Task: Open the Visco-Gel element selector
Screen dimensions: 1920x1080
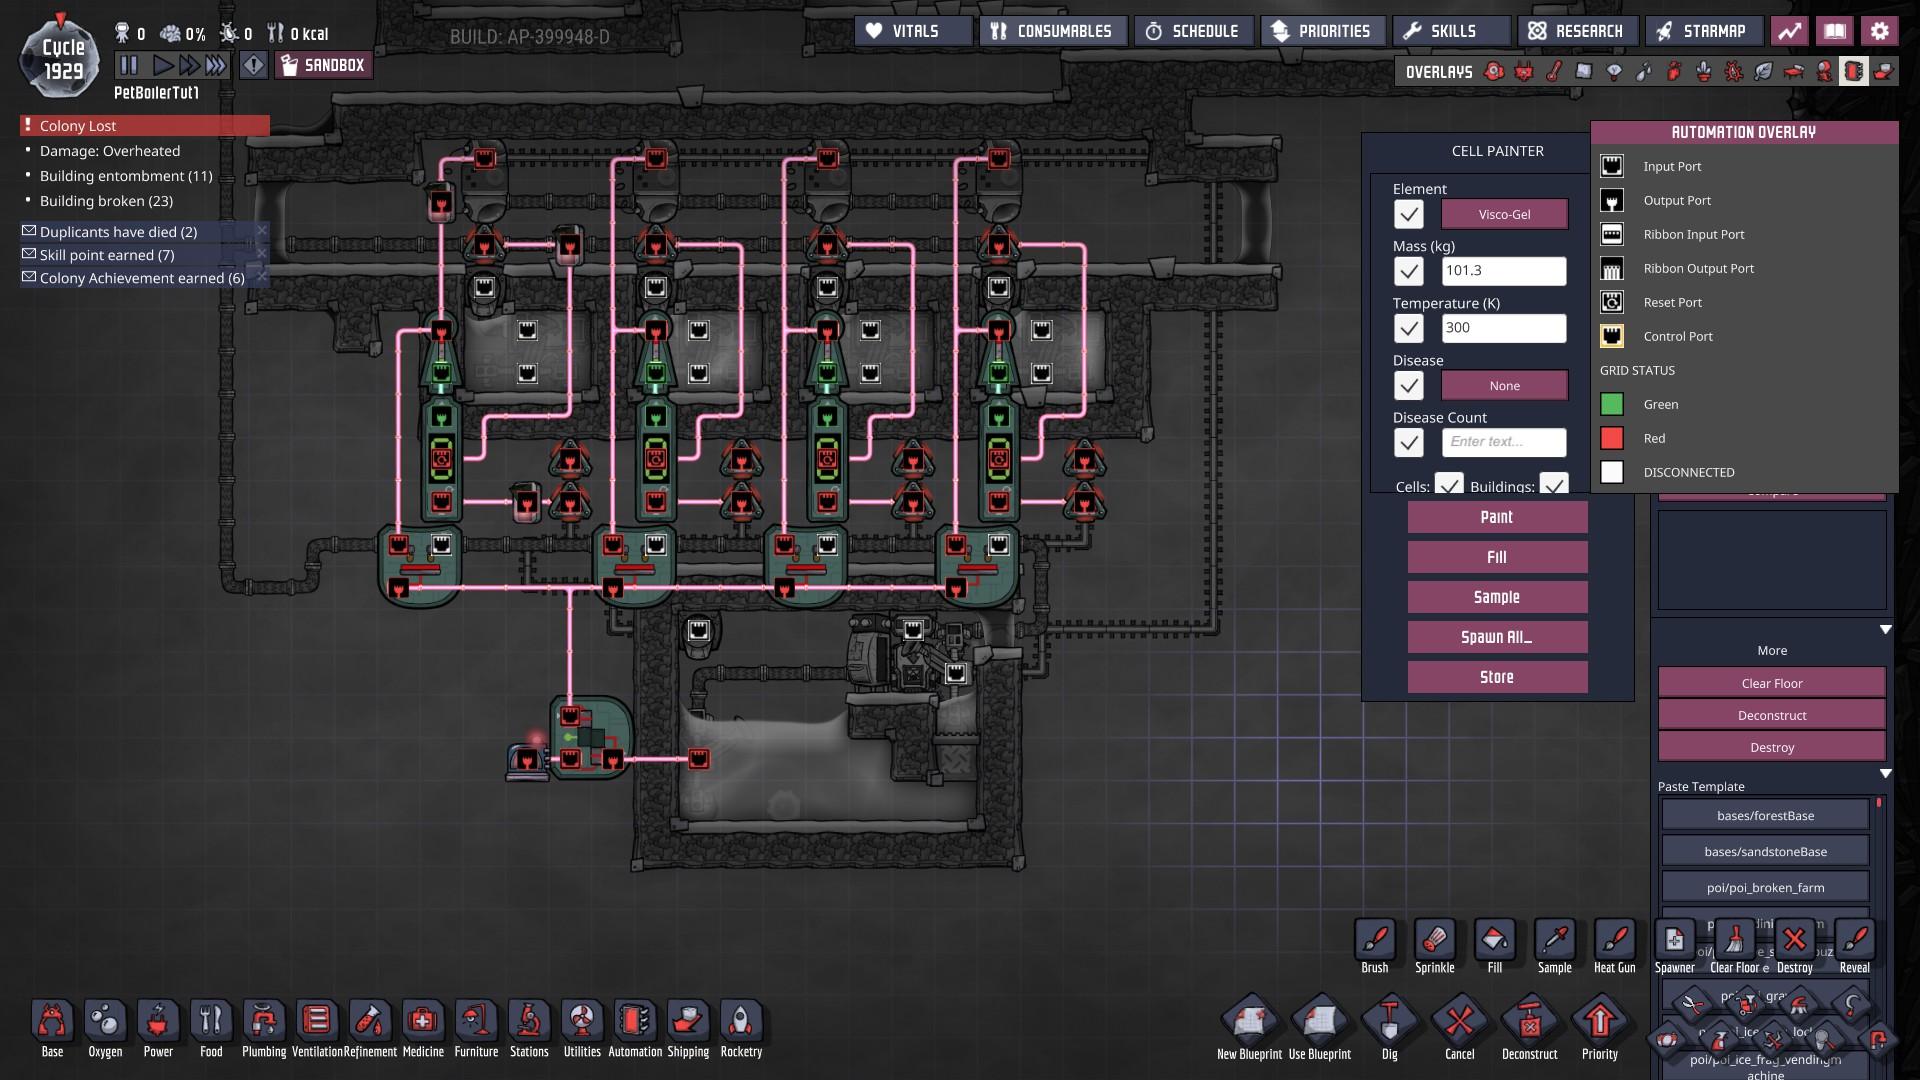Action: pyautogui.click(x=1504, y=214)
